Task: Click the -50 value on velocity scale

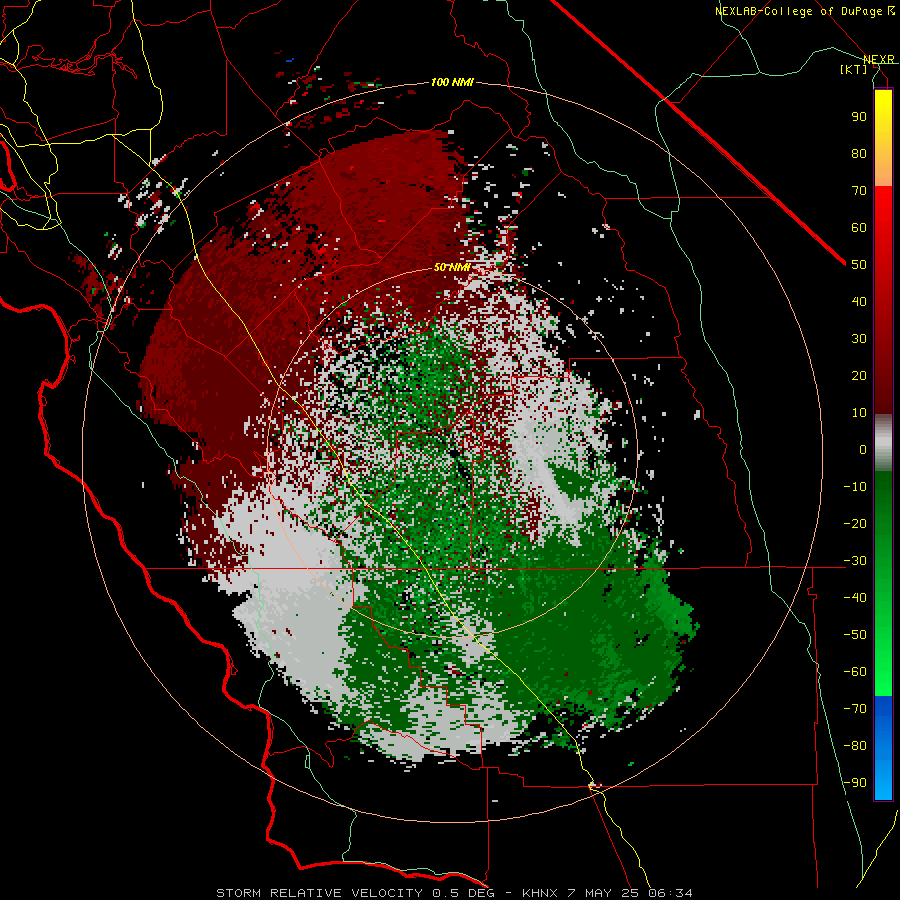Action: tap(855, 635)
